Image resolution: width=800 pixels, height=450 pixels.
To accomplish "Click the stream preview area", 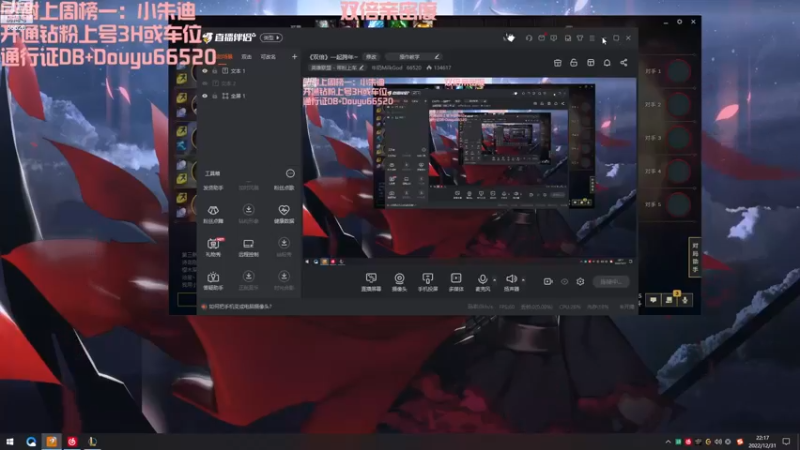I will coord(469,171).
